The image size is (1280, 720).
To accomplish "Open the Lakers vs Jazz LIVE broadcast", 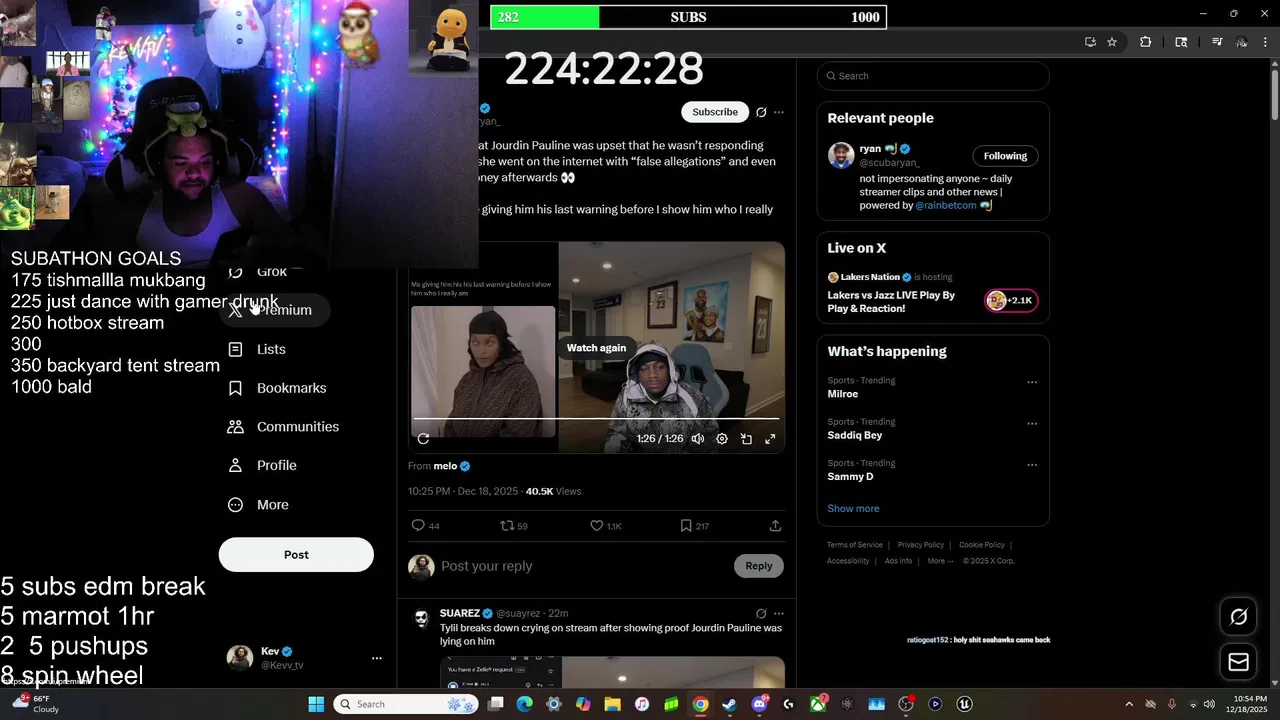I will pos(891,302).
